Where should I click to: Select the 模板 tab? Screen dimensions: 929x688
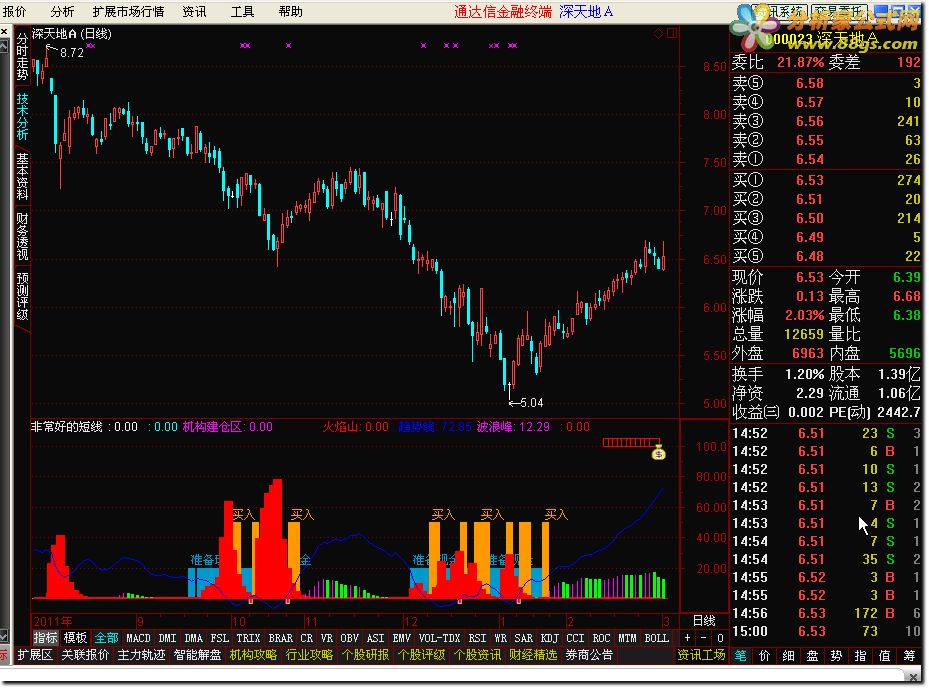pos(75,638)
